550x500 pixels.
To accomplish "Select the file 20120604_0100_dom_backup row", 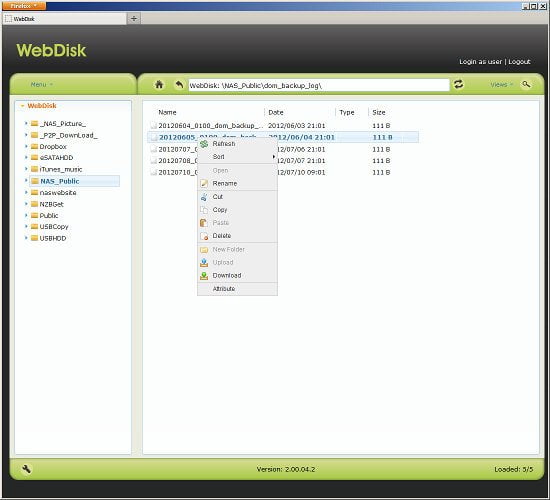I will [x=283, y=125].
